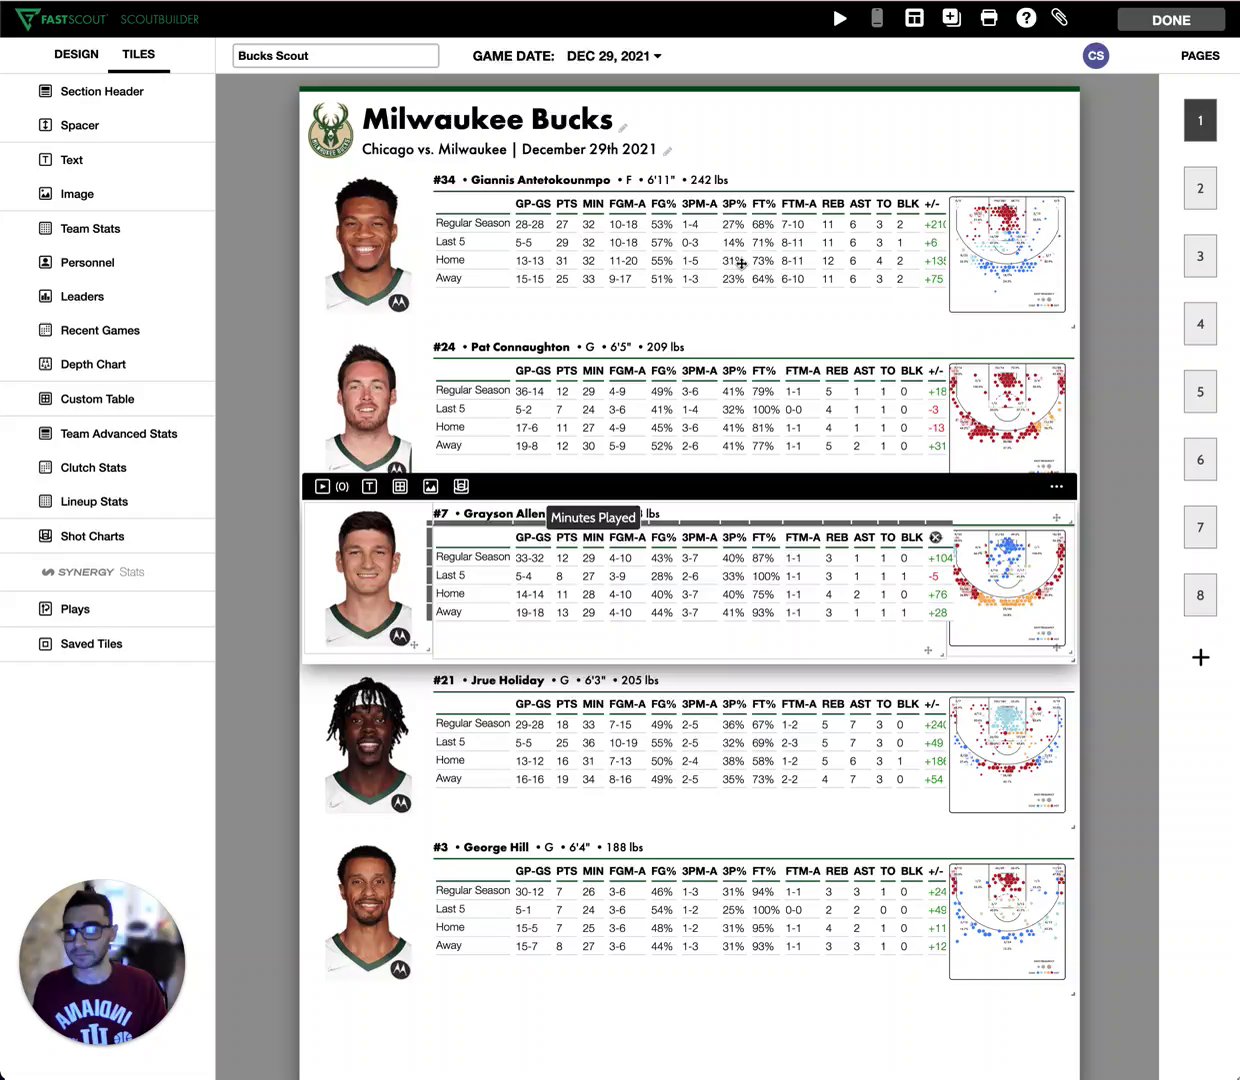Click the DONE button
The image size is (1240, 1080).
pyautogui.click(x=1171, y=20)
